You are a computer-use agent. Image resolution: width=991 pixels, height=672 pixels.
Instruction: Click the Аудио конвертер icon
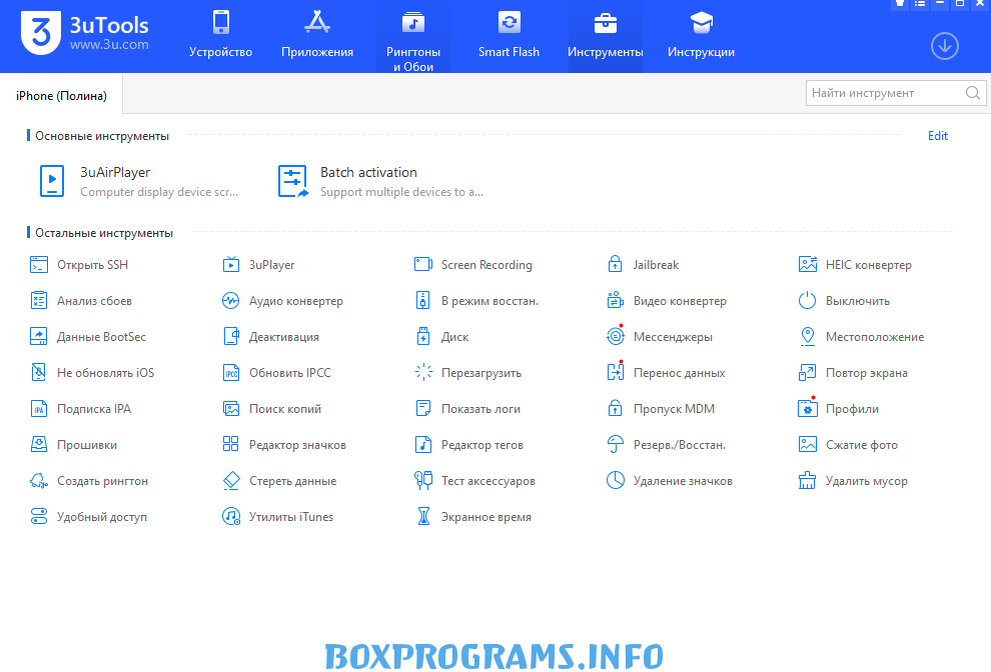pyautogui.click(x=231, y=301)
